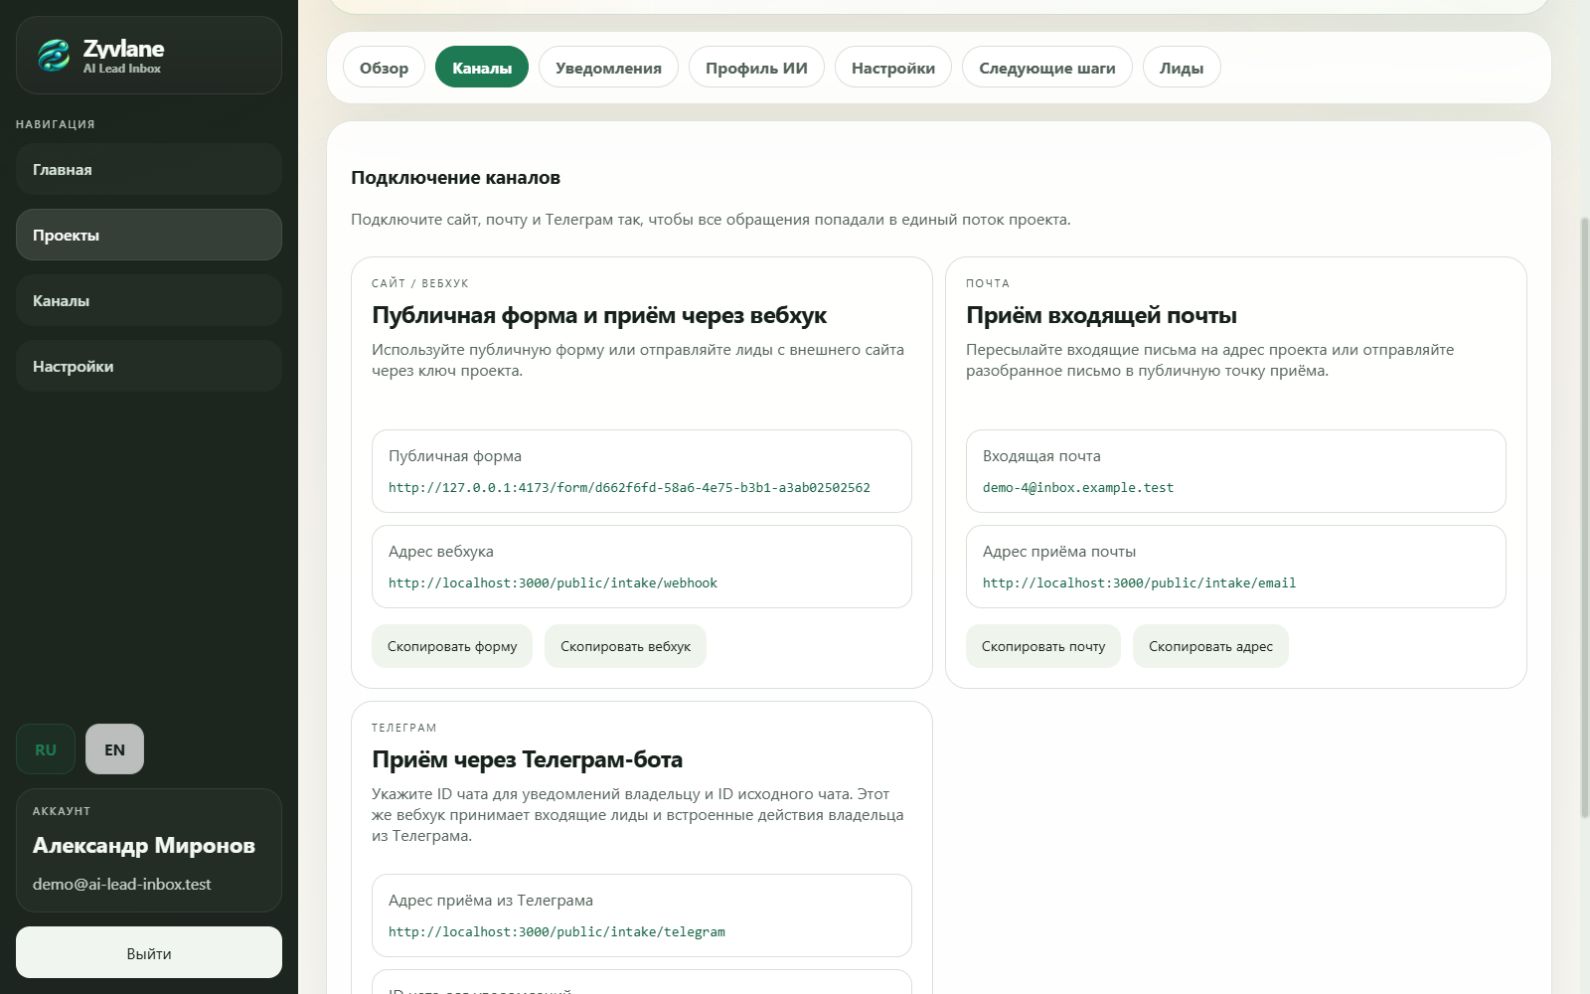Image resolution: width=1590 pixels, height=994 pixels.
Task: Switch to the Настройки tab
Action: coord(893,68)
